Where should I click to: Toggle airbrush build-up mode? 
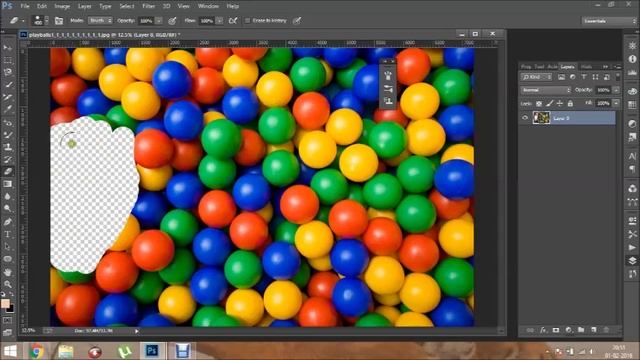pyautogui.click(x=233, y=20)
